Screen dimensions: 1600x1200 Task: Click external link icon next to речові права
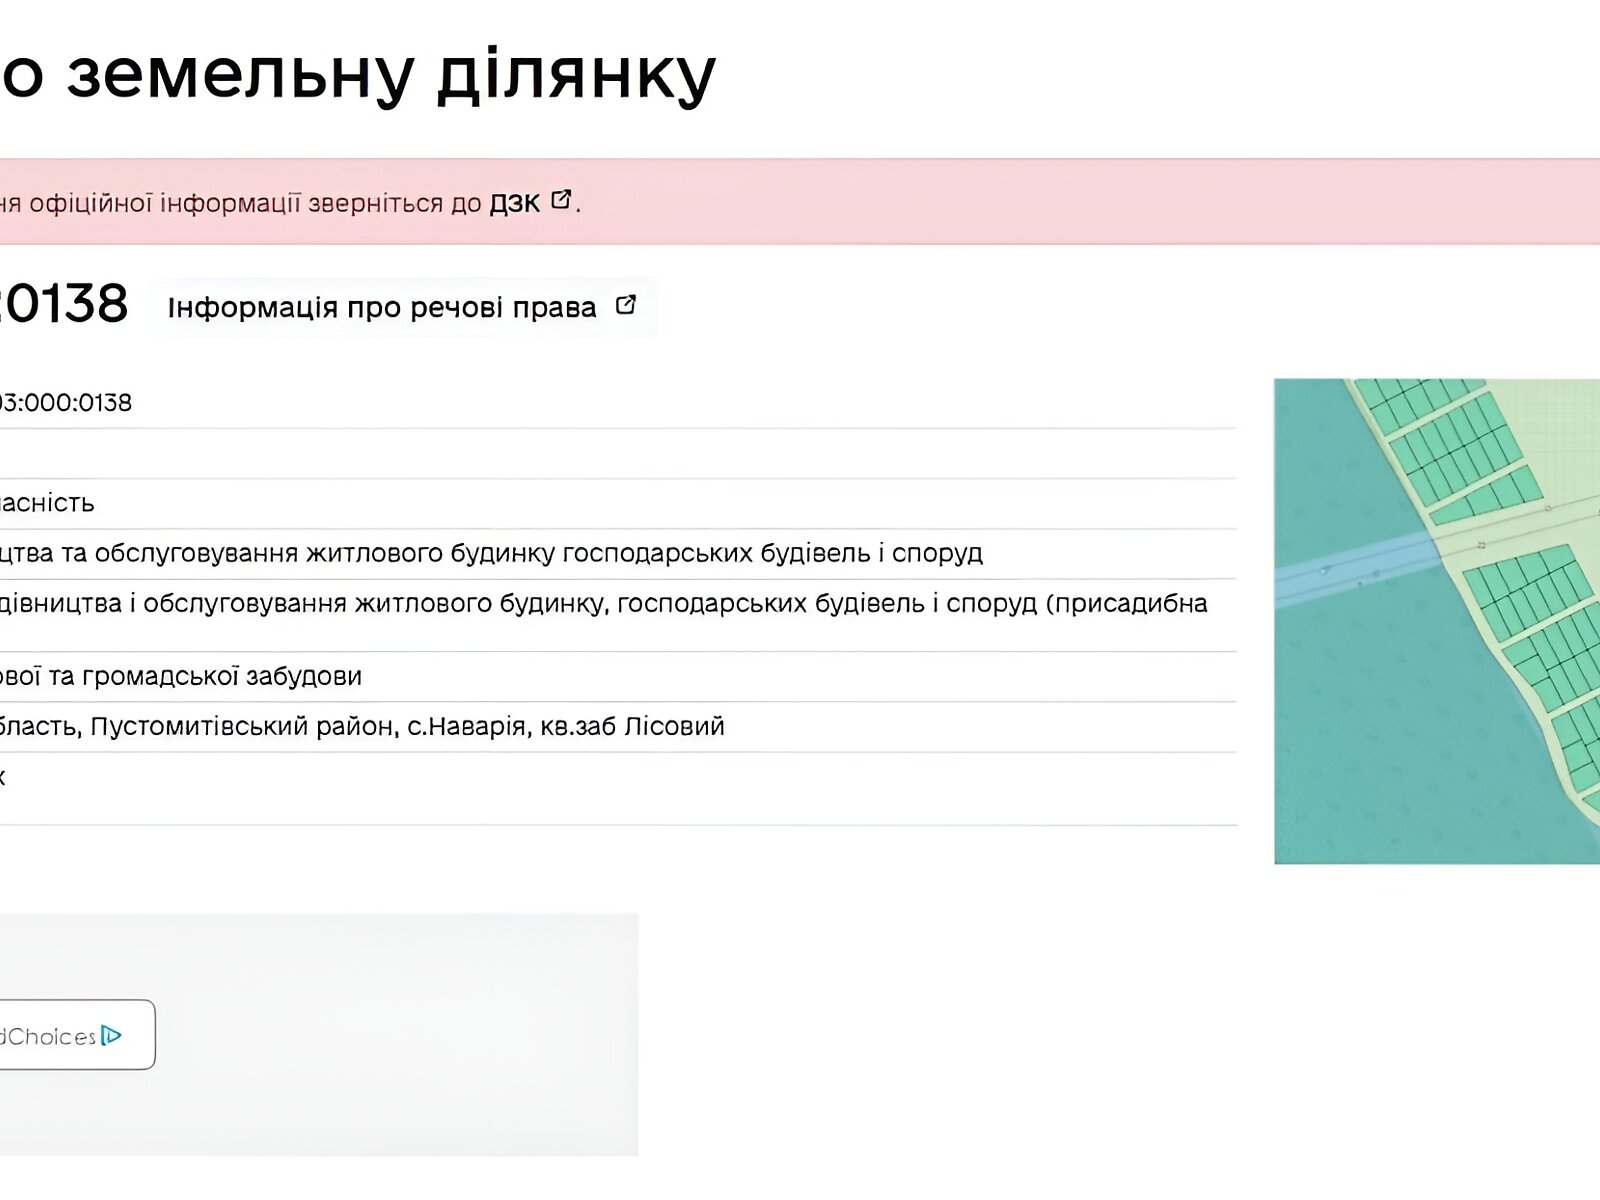[x=625, y=305]
